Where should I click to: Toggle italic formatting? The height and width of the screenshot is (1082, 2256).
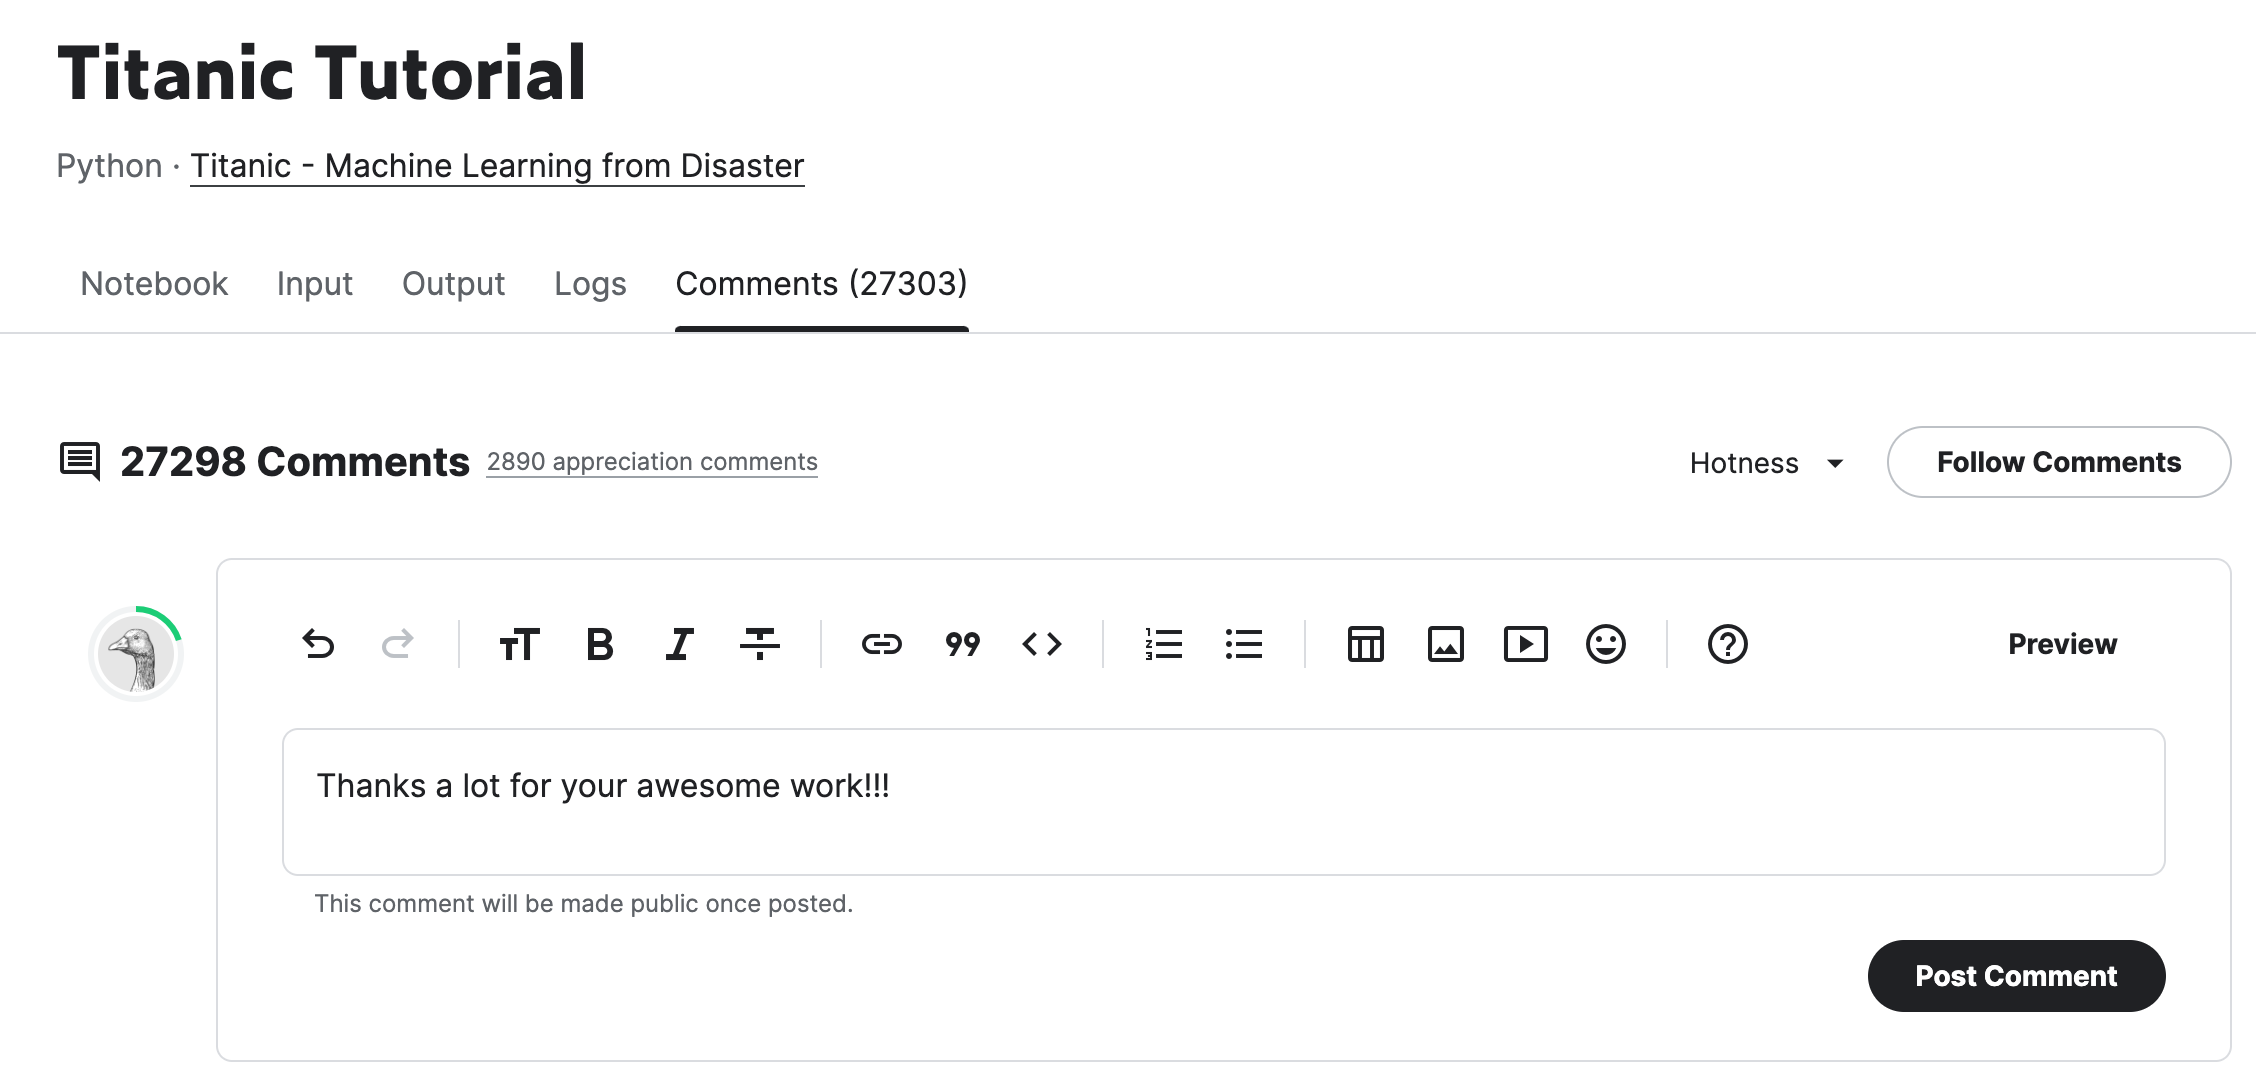[680, 644]
